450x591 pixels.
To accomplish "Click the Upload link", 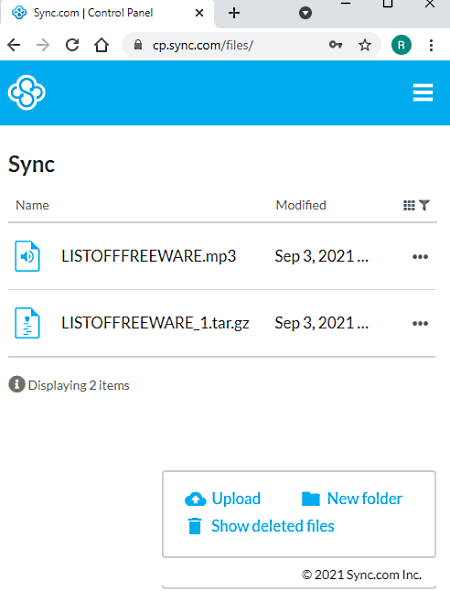I will (x=236, y=498).
